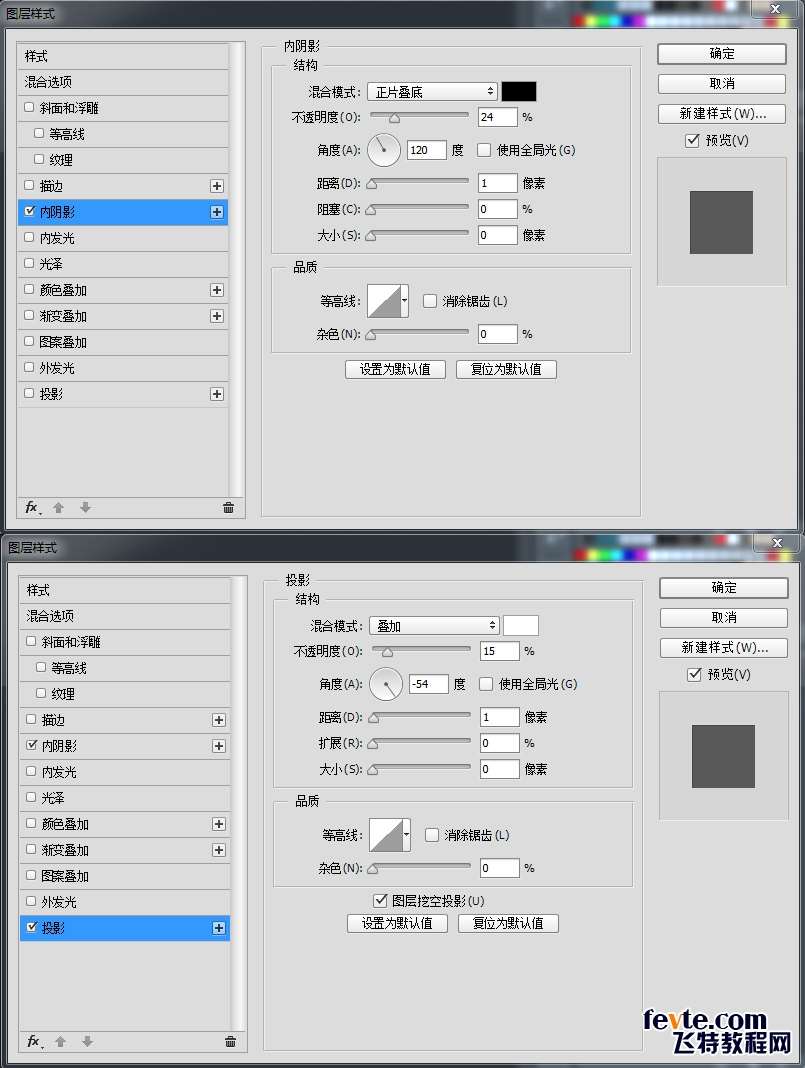Screen dimensions: 805x1068
Task: Move effect up arrow in lower dialog
Action: tap(61, 1041)
